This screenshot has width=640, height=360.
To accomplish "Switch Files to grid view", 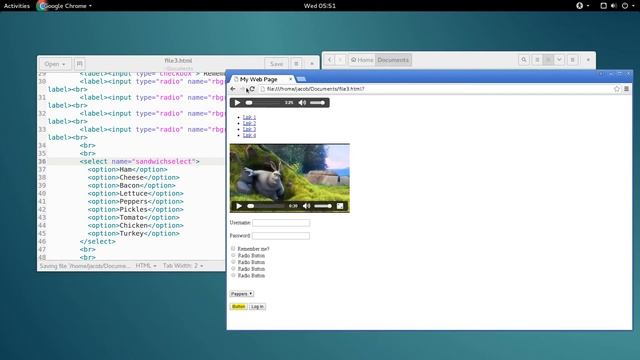I will [548, 60].
